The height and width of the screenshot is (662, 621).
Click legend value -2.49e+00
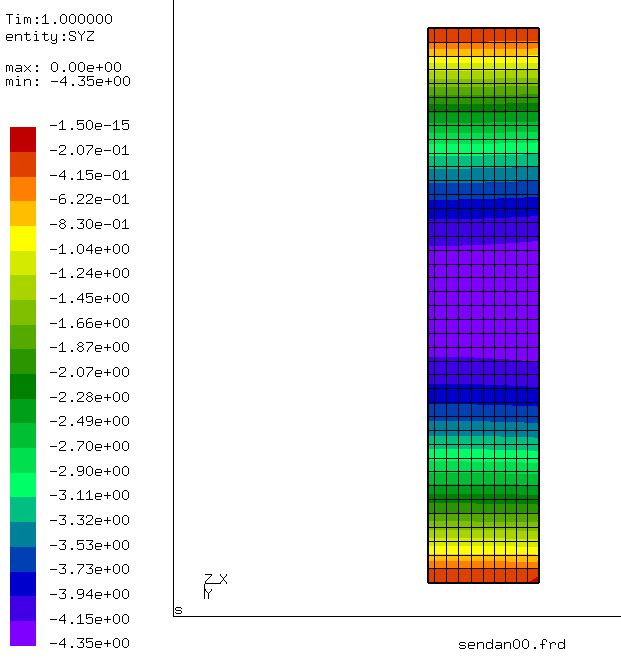(89, 421)
